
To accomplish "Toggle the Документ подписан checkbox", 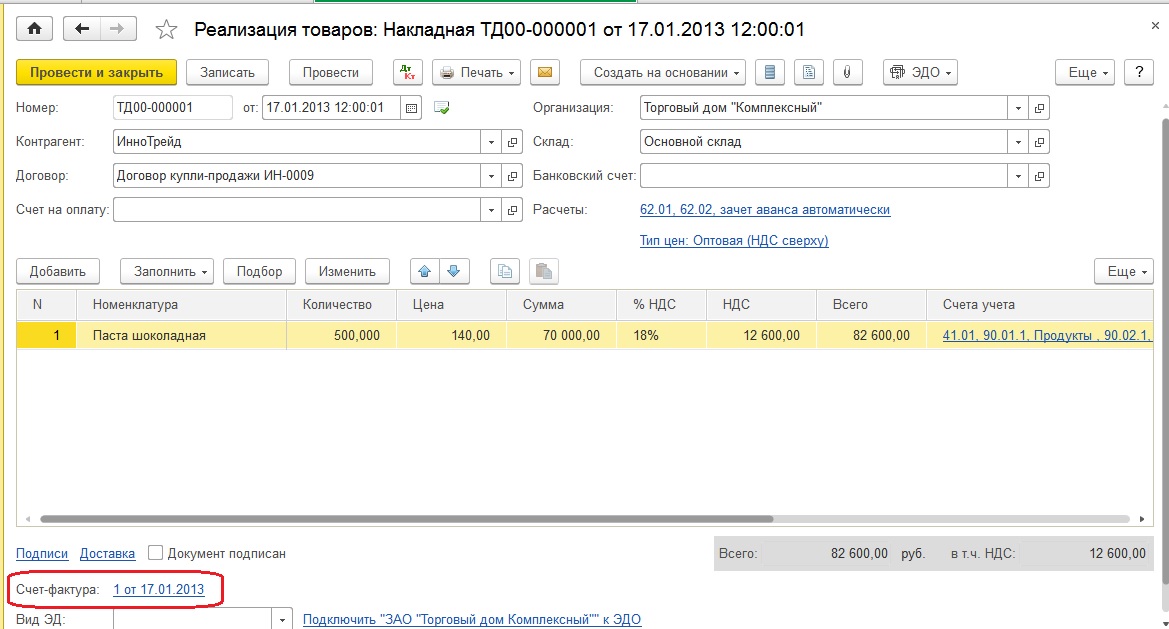I will pos(155,553).
